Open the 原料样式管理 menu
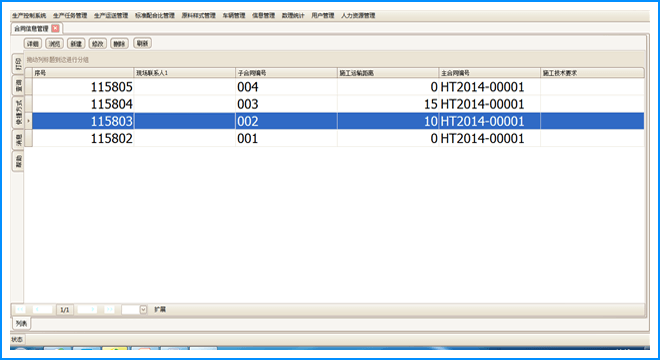The height and width of the screenshot is (360, 660). click(198, 16)
